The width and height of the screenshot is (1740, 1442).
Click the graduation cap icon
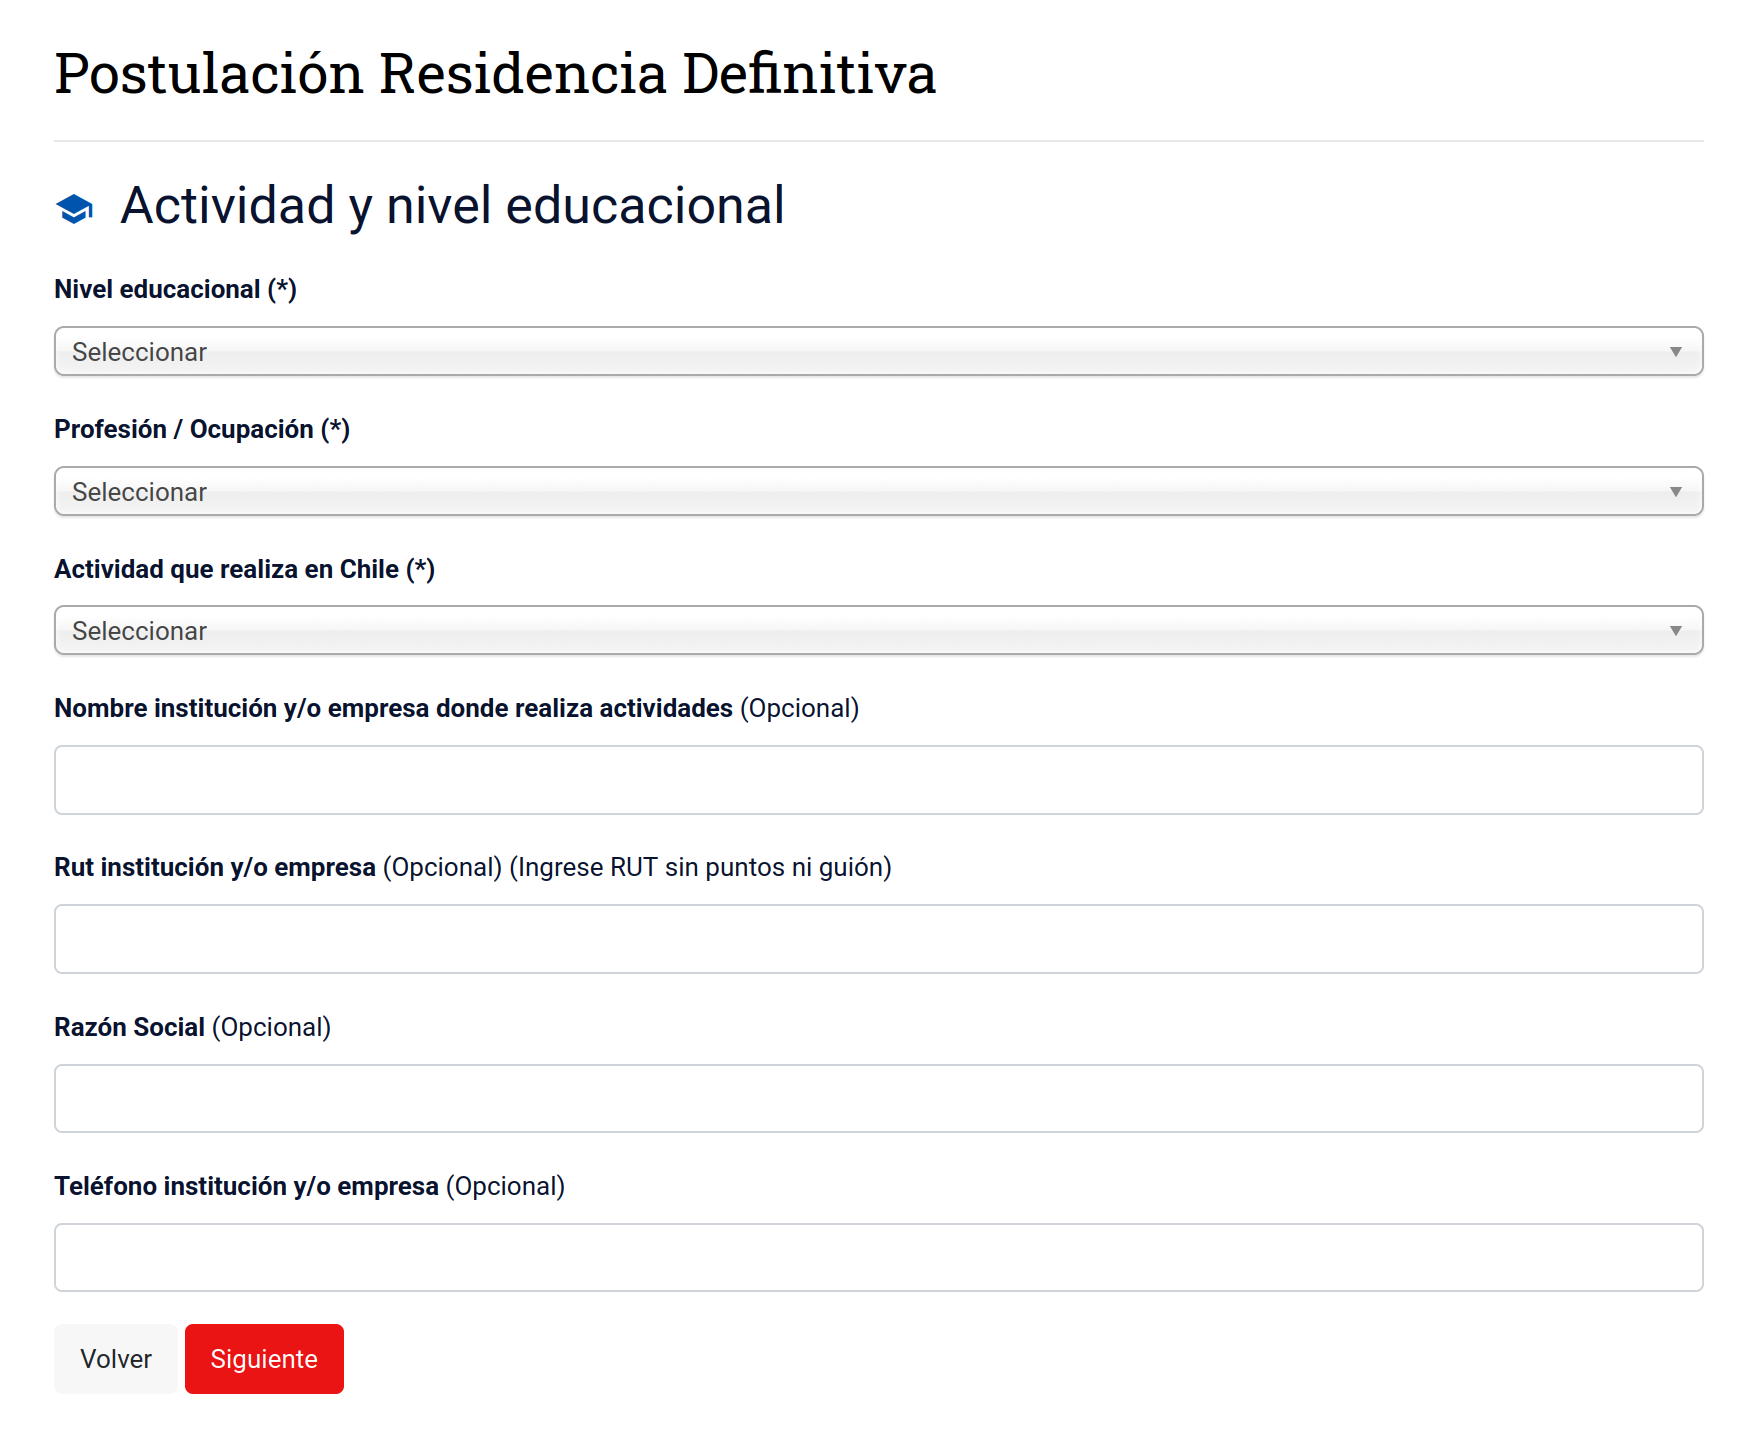tap(75, 208)
